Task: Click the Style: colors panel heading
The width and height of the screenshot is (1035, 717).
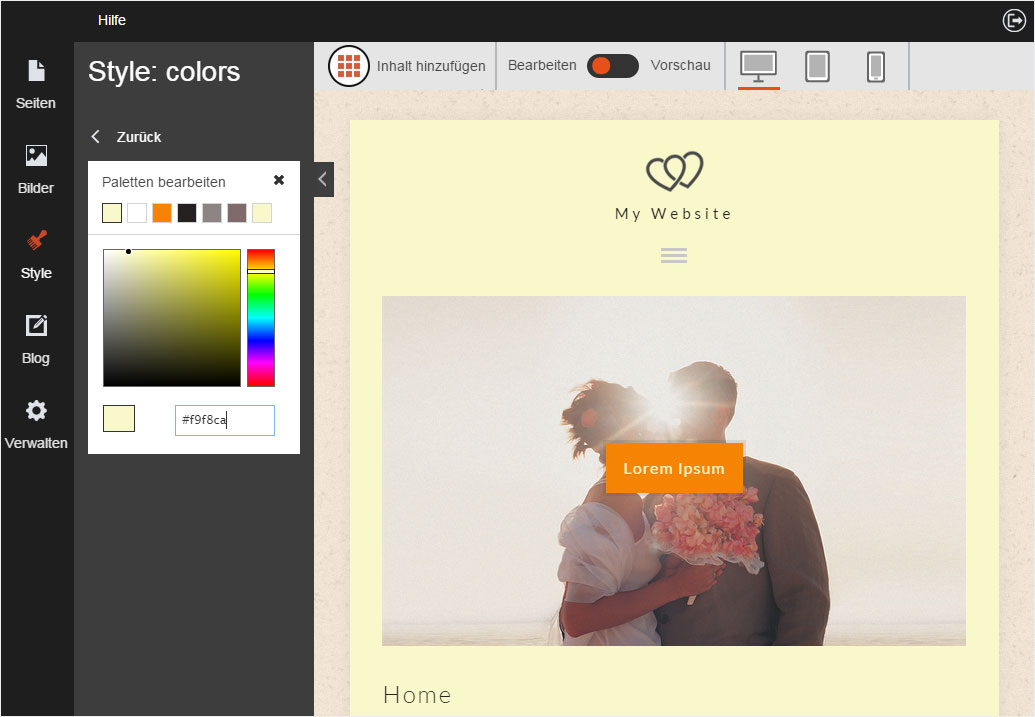Action: click(164, 71)
